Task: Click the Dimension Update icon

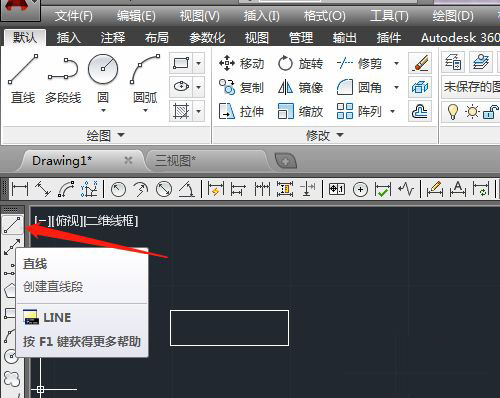Action: (481, 189)
